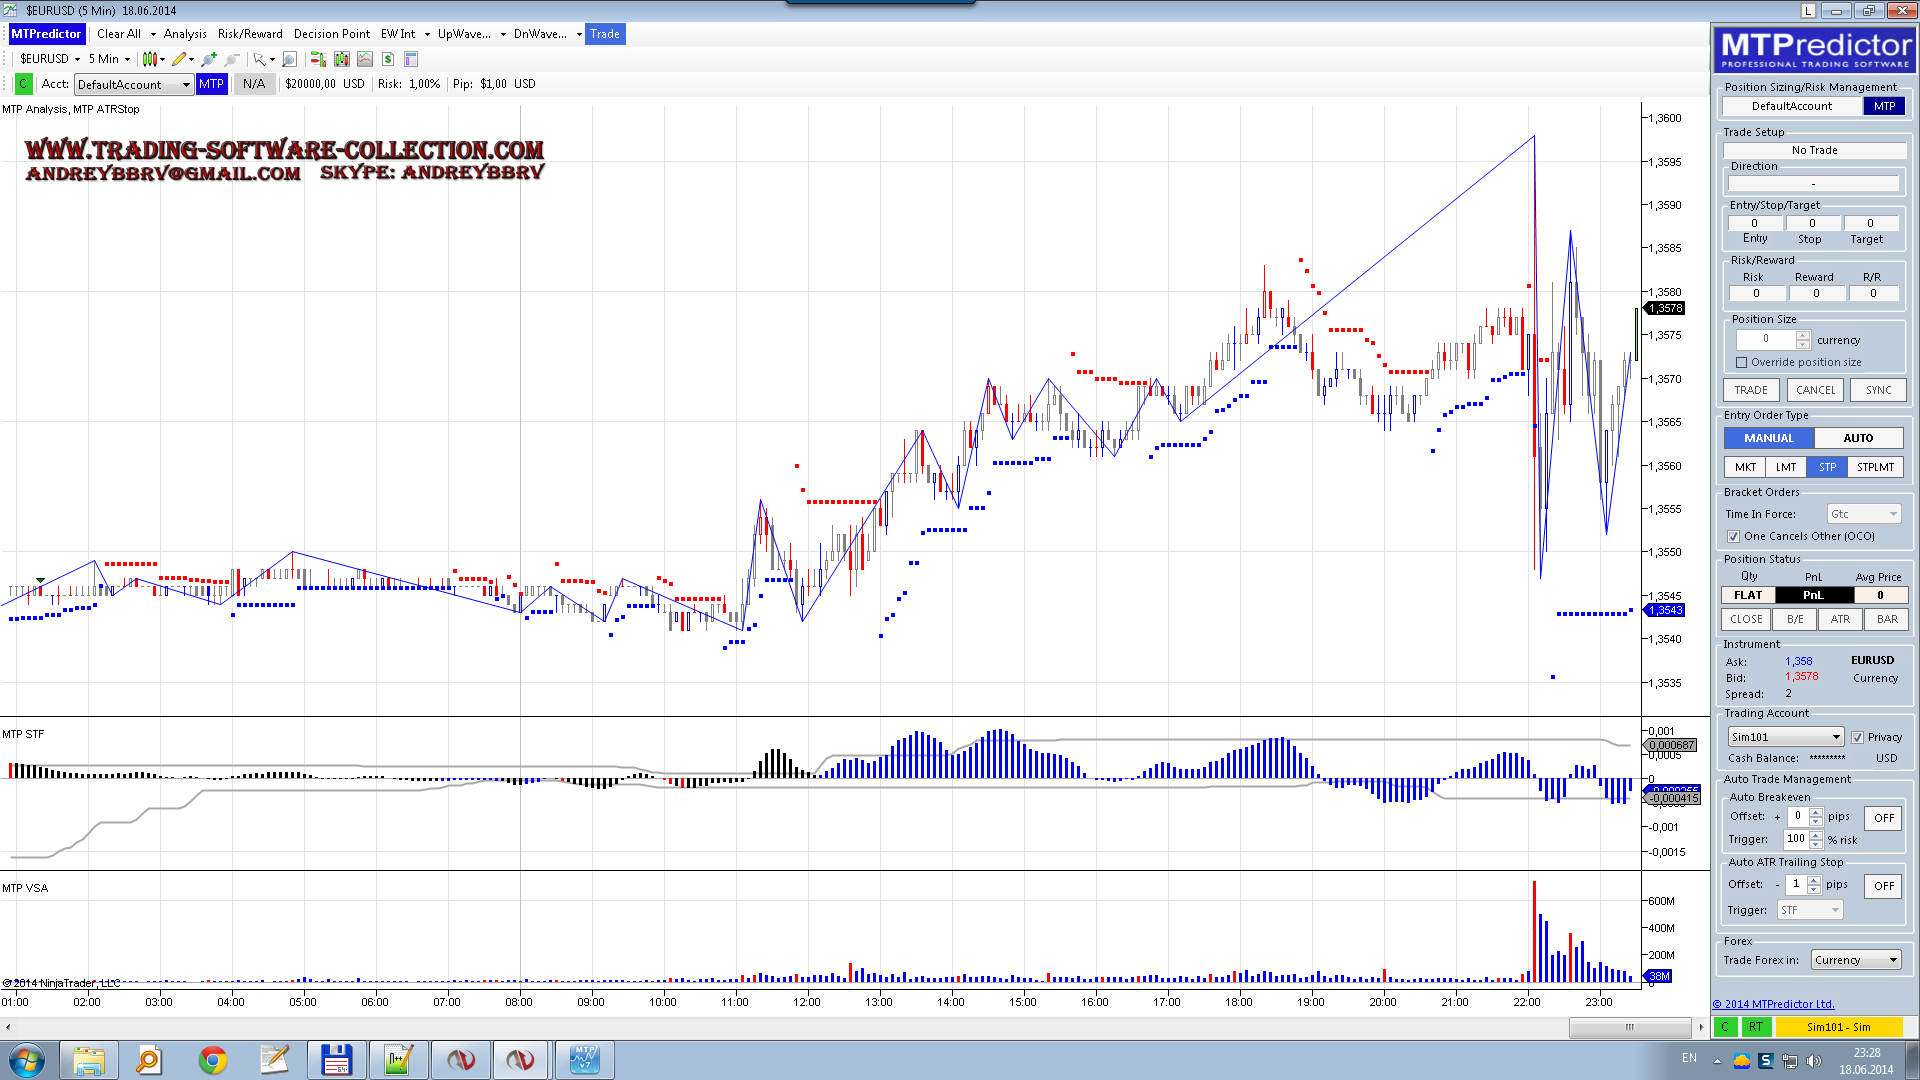Open the data box table icon
The image size is (1920, 1080).
pos(410,59)
